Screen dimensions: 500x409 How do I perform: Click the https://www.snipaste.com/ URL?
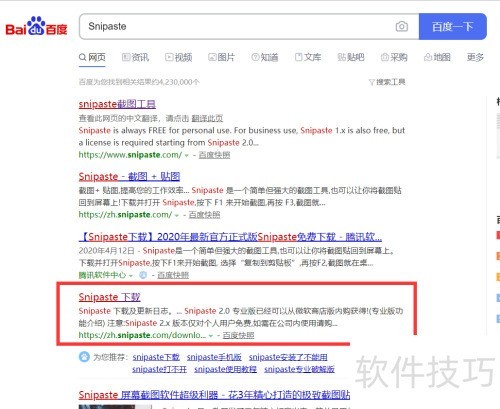[x=130, y=155]
